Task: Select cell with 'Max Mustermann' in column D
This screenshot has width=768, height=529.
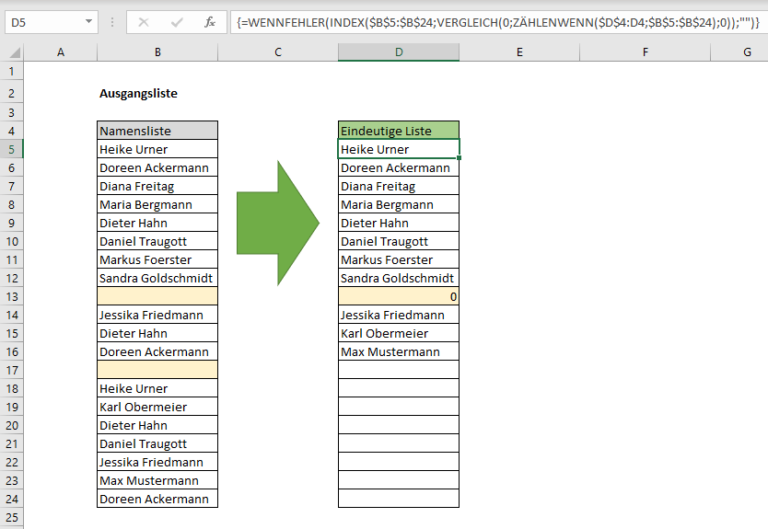Action: pyautogui.click(x=399, y=352)
